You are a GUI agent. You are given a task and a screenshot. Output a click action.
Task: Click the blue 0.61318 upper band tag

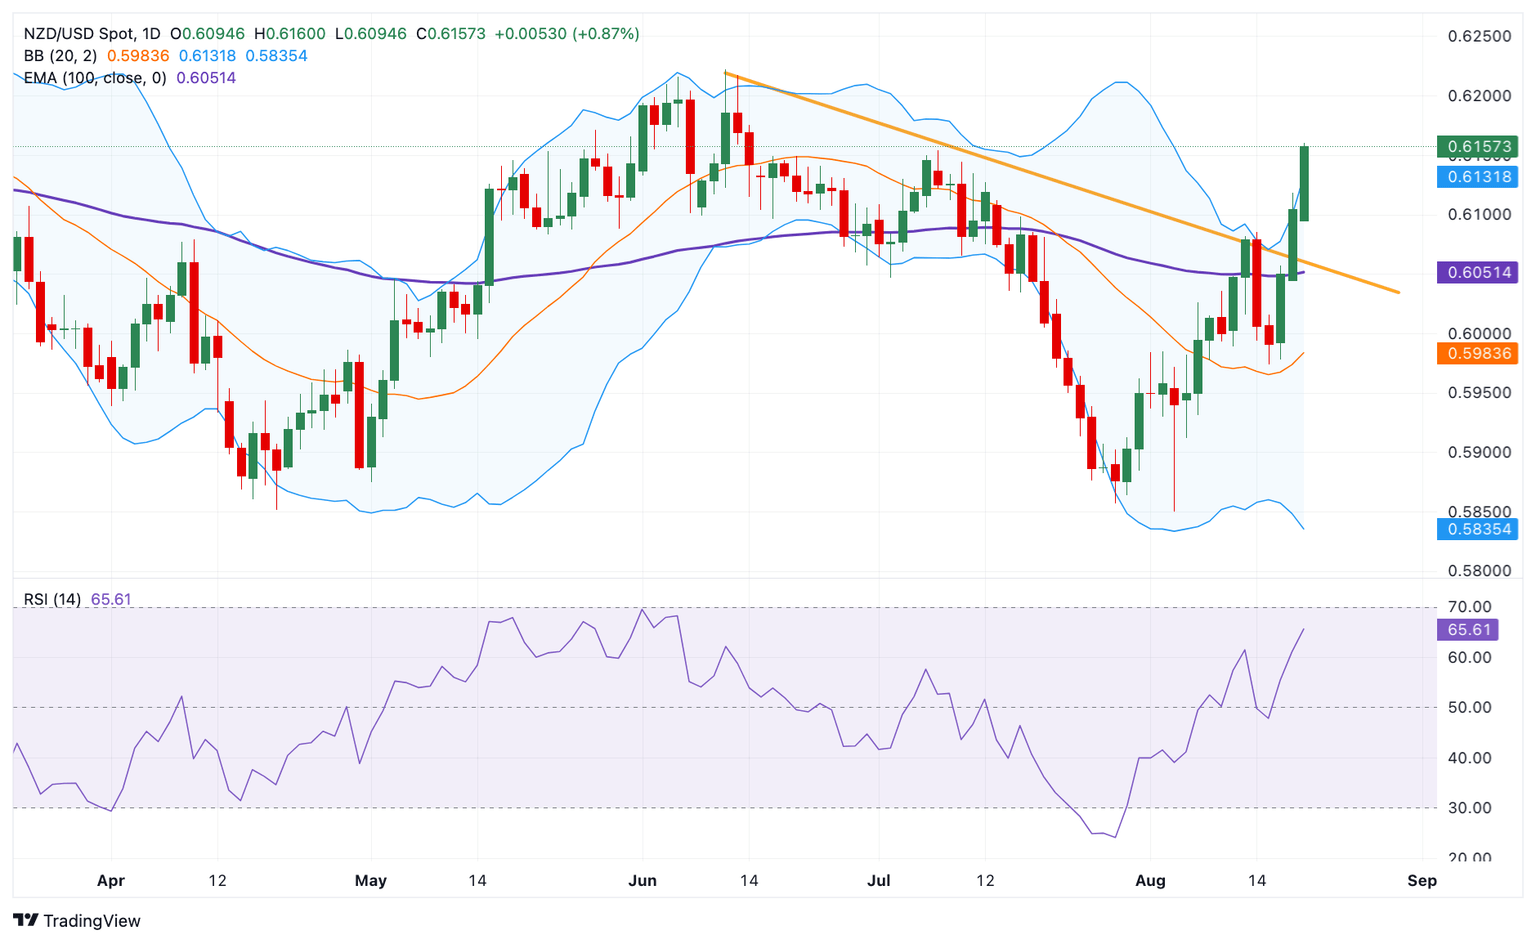click(1477, 177)
